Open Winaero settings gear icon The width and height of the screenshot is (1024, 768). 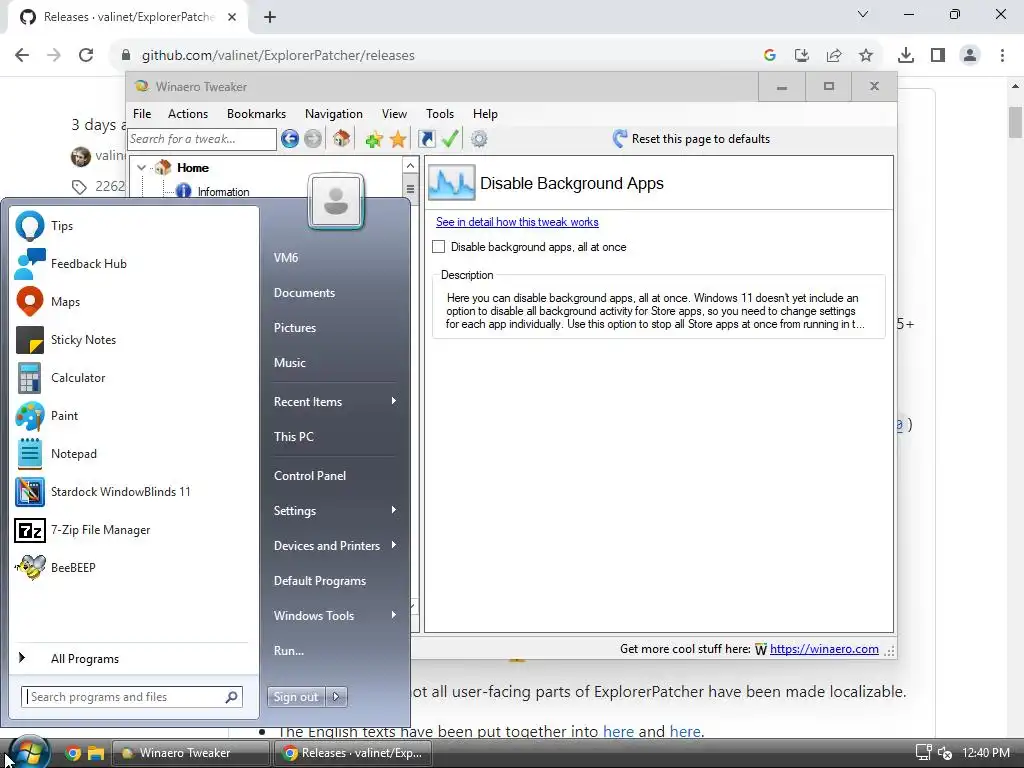click(479, 138)
